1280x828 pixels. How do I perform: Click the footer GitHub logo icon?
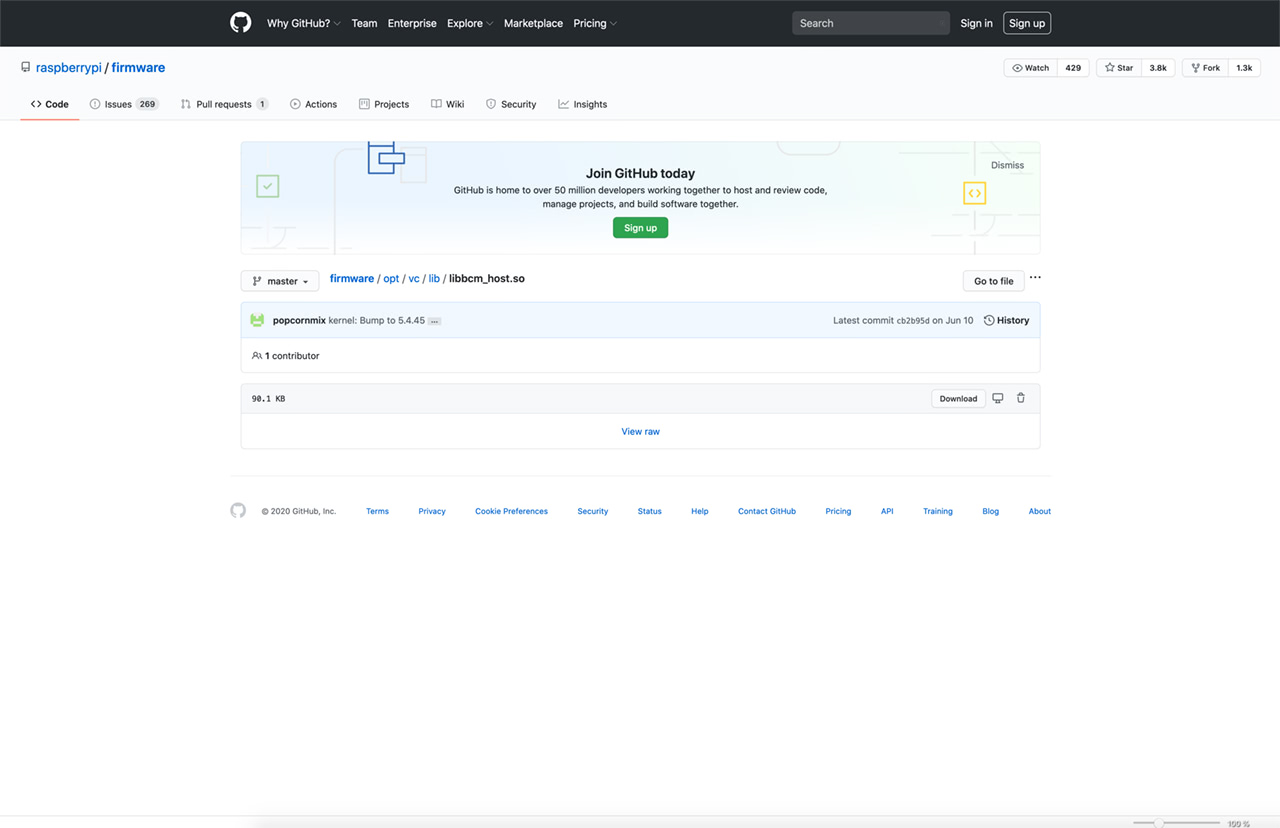(x=238, y=511)
